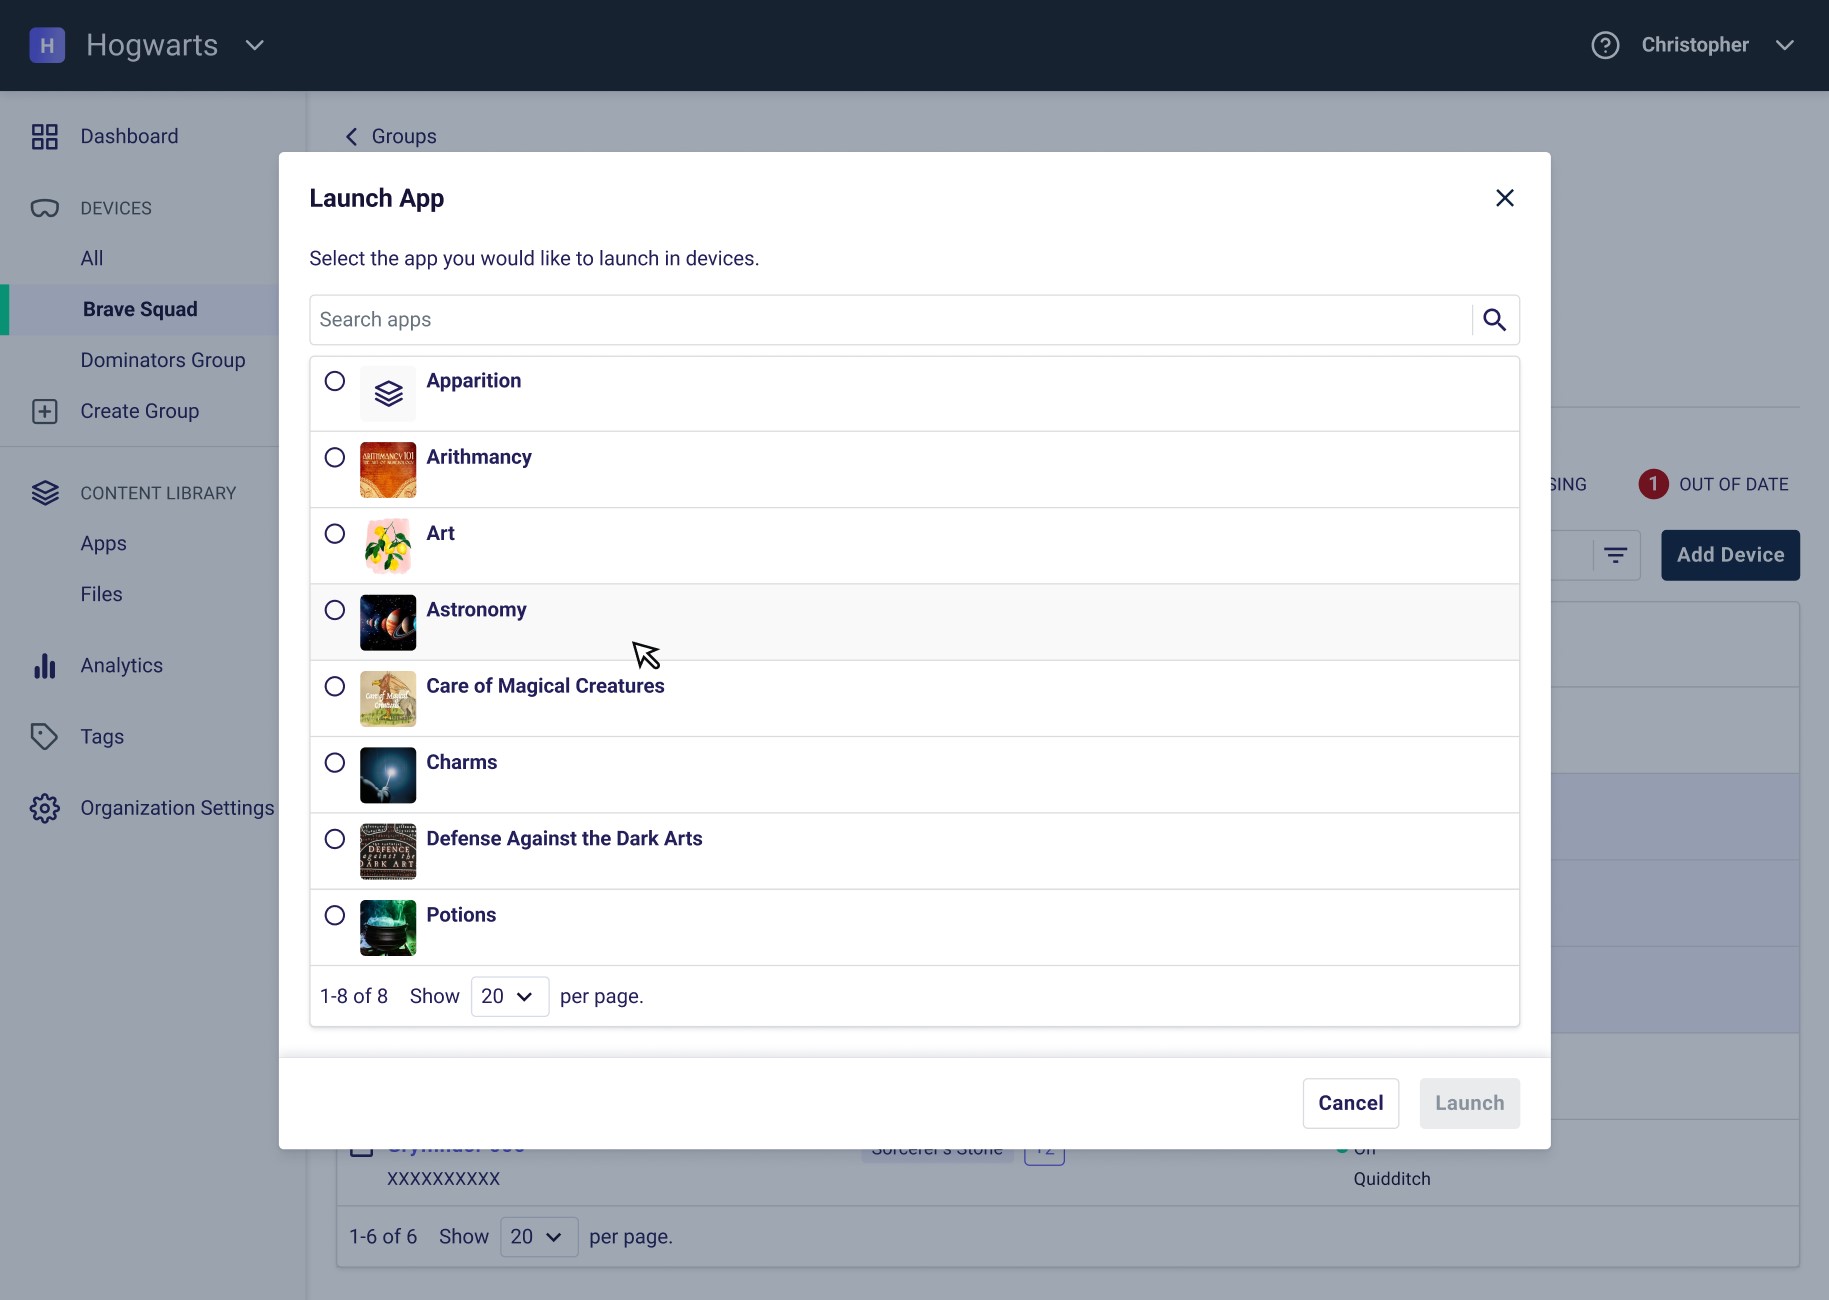Click the Organization Settings gear icon
1829x1300 pixels.
(45, 808)
